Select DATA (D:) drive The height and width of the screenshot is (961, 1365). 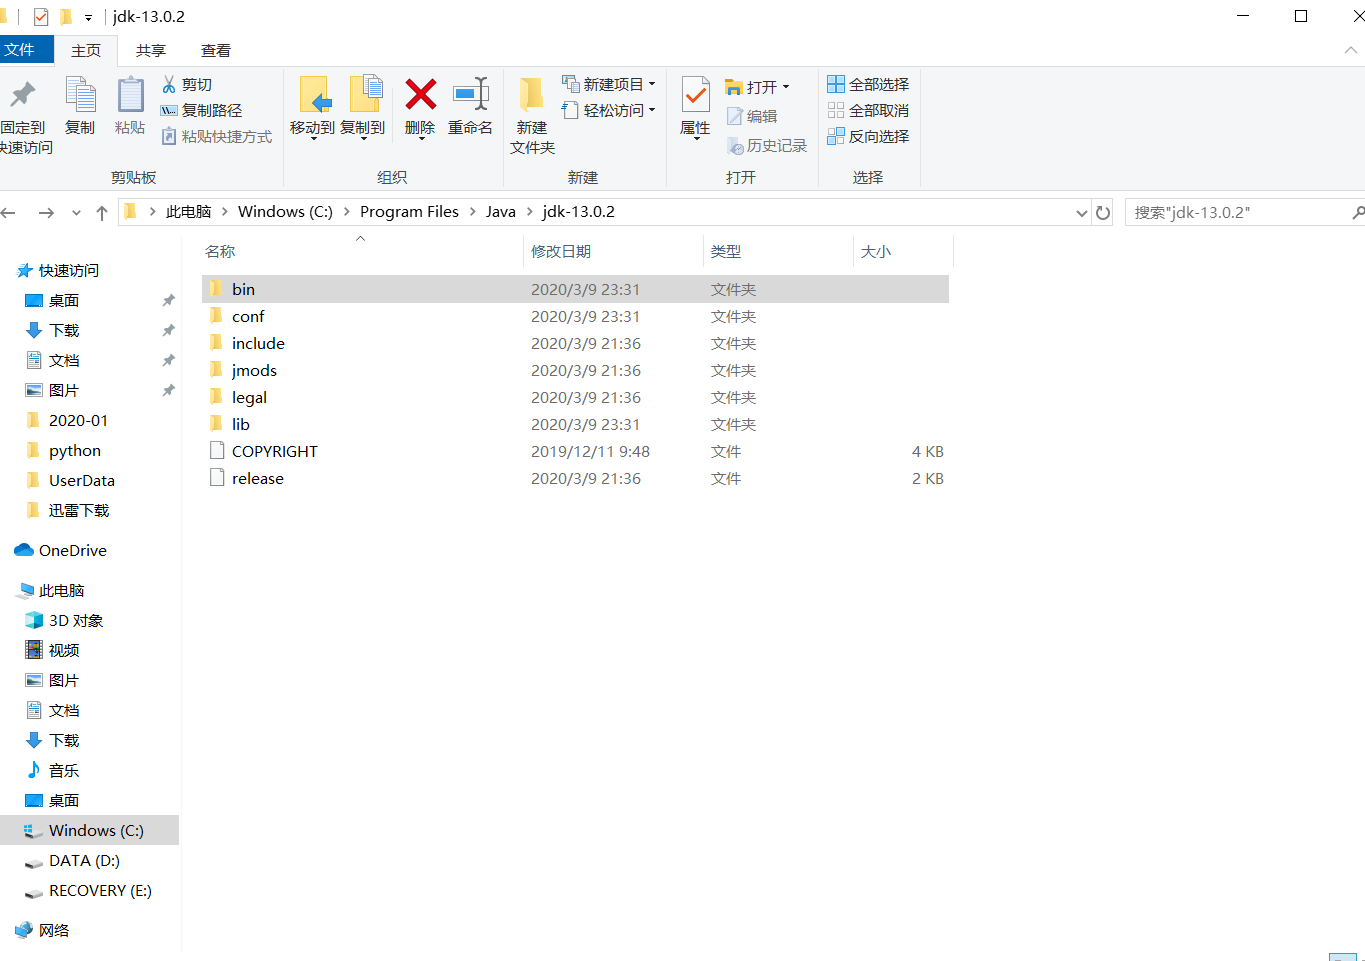84,860
